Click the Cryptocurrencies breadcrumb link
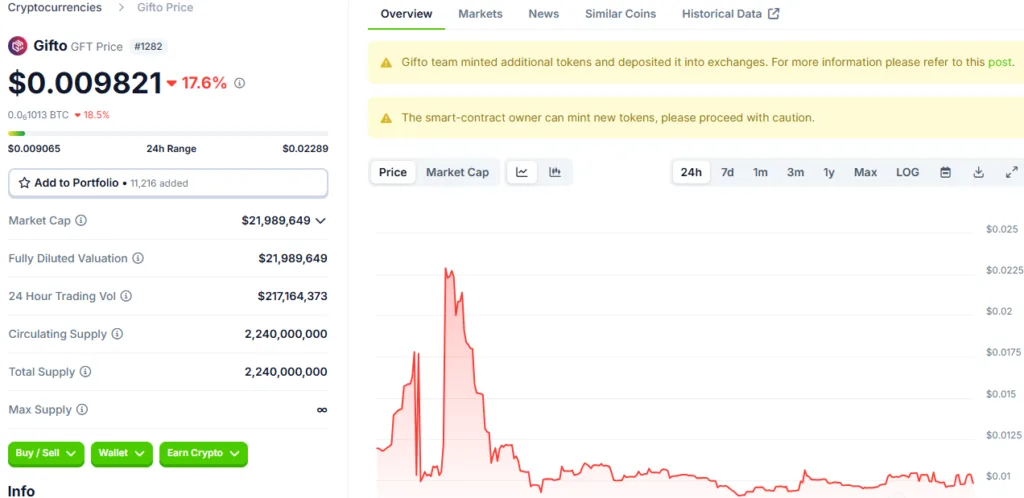This screenshot has height=498, width=1024. tap(55, 8)
